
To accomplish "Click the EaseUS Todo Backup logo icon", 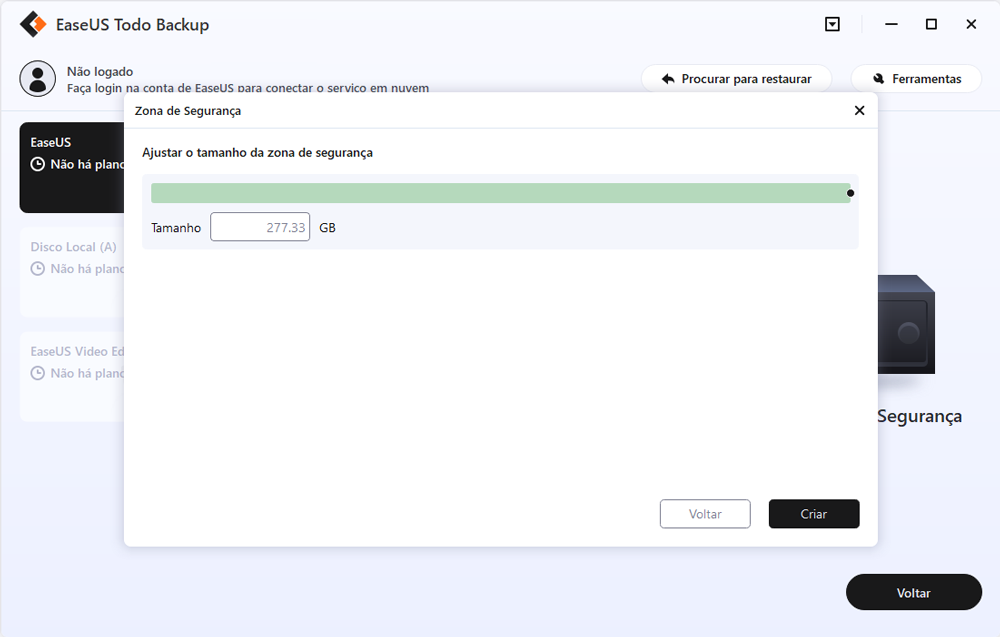I will 35,24.
